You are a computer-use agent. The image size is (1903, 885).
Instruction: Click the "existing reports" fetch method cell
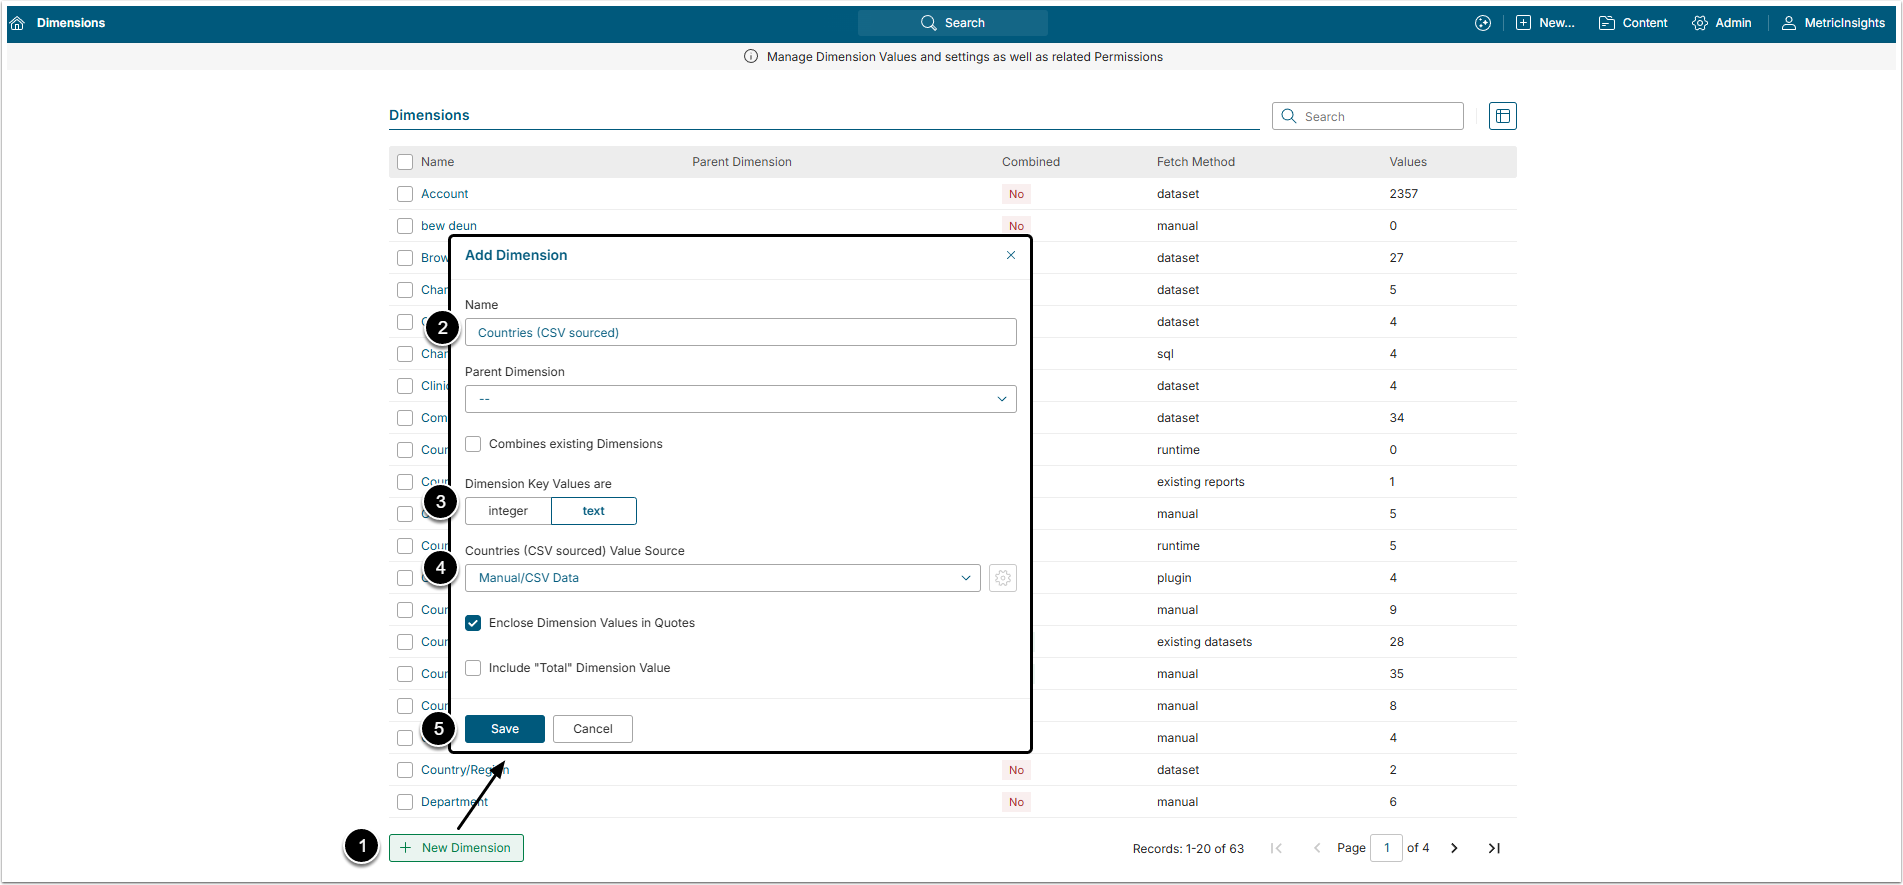pos(1201,482)
